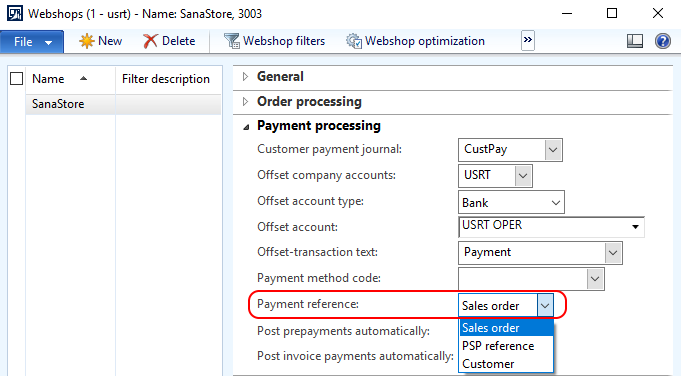Open Customer payment journal dropdown

[x=553, y=150]
